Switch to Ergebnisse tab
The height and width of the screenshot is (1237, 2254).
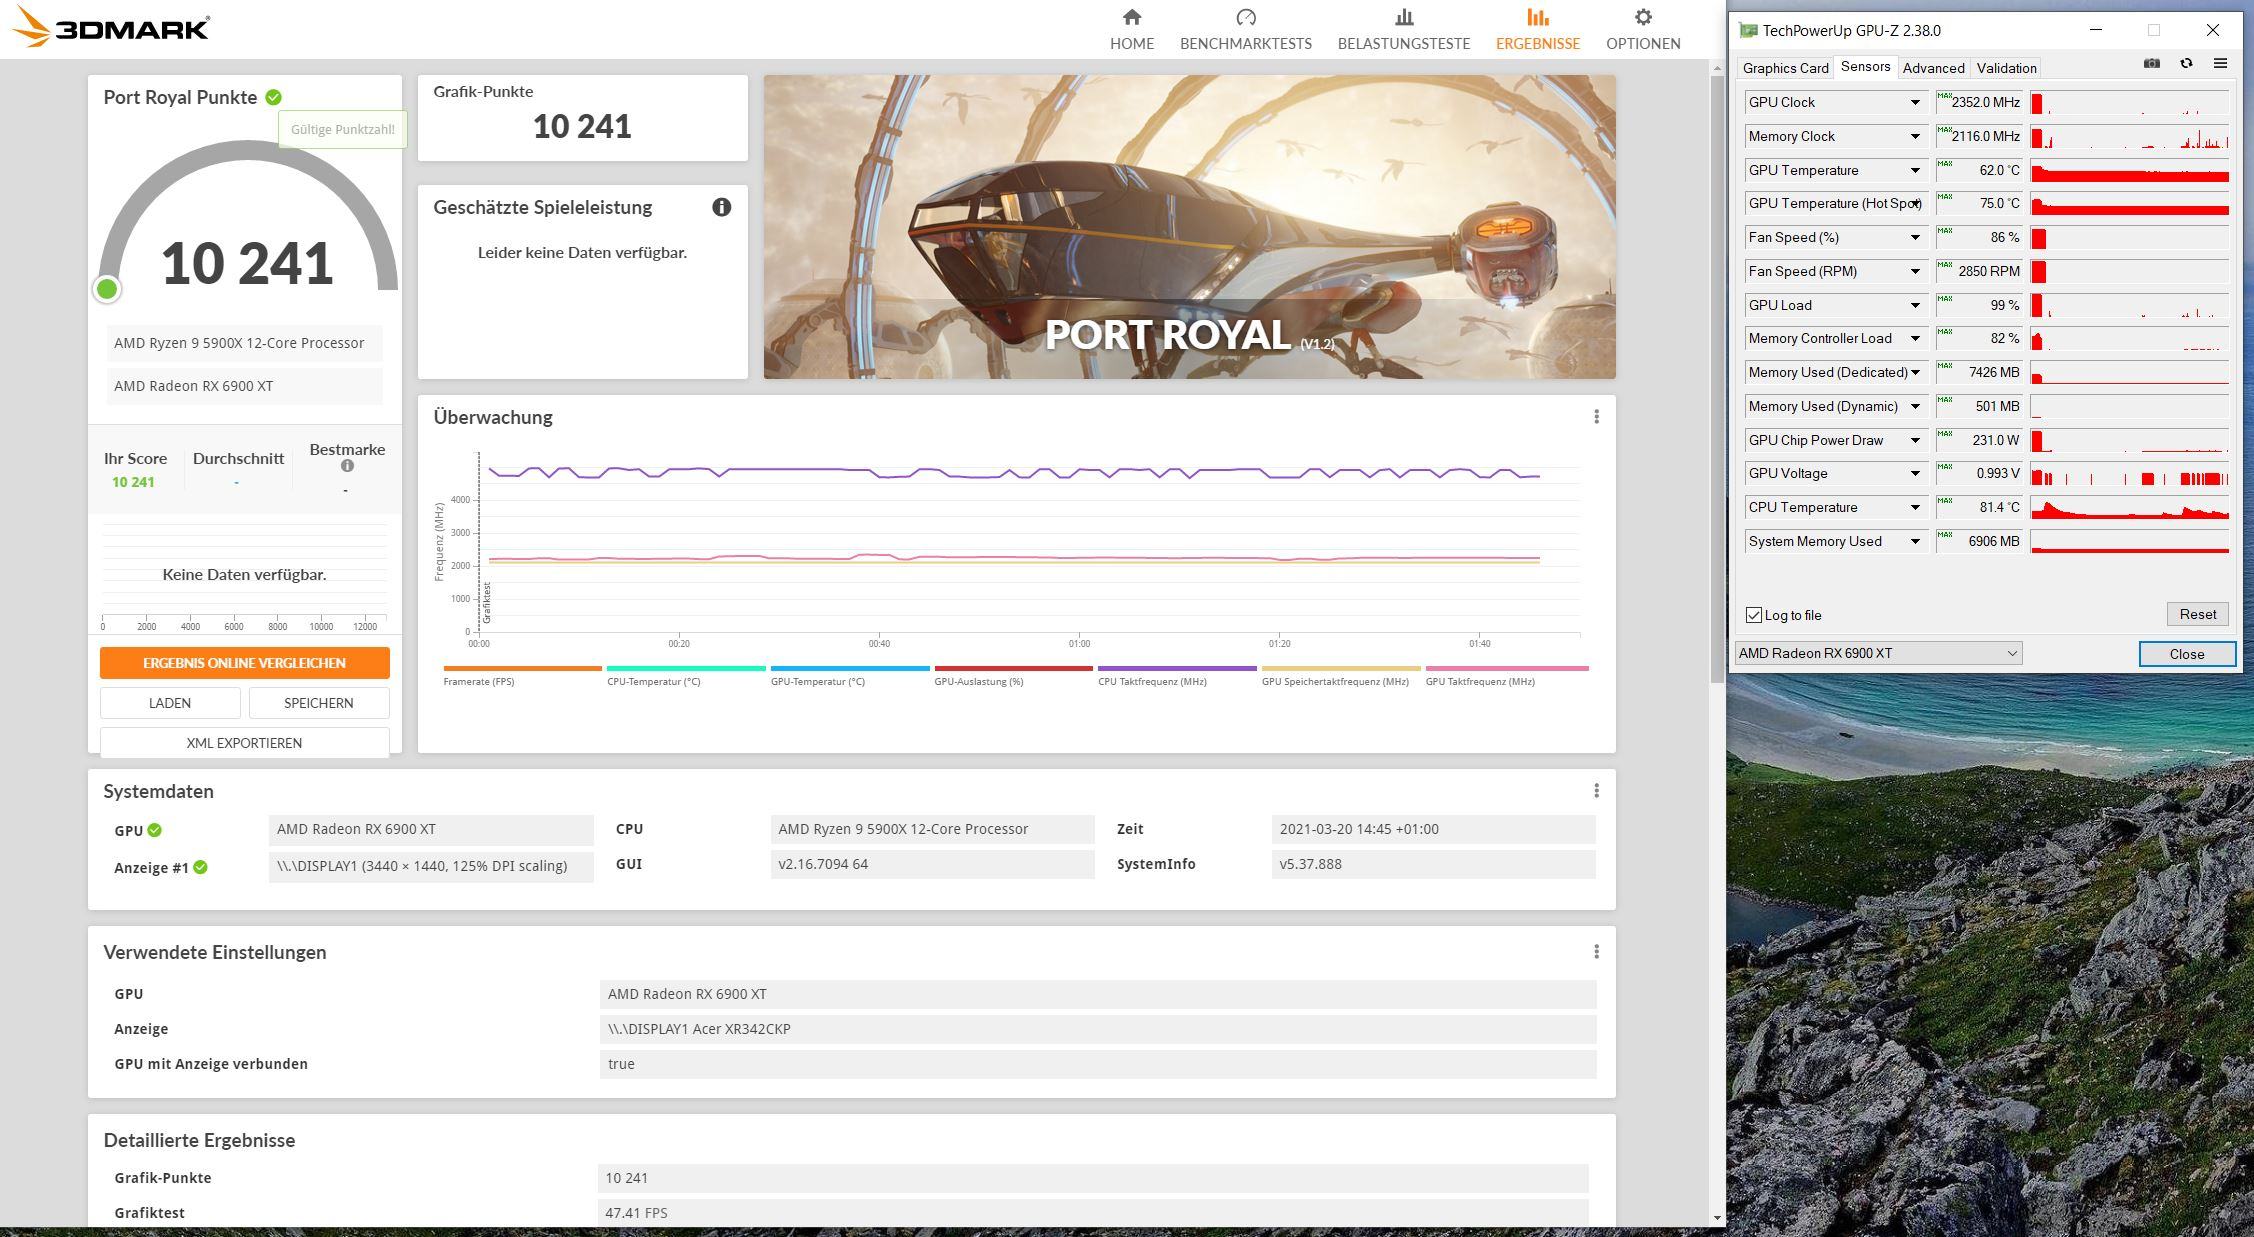pos(1537,29)
